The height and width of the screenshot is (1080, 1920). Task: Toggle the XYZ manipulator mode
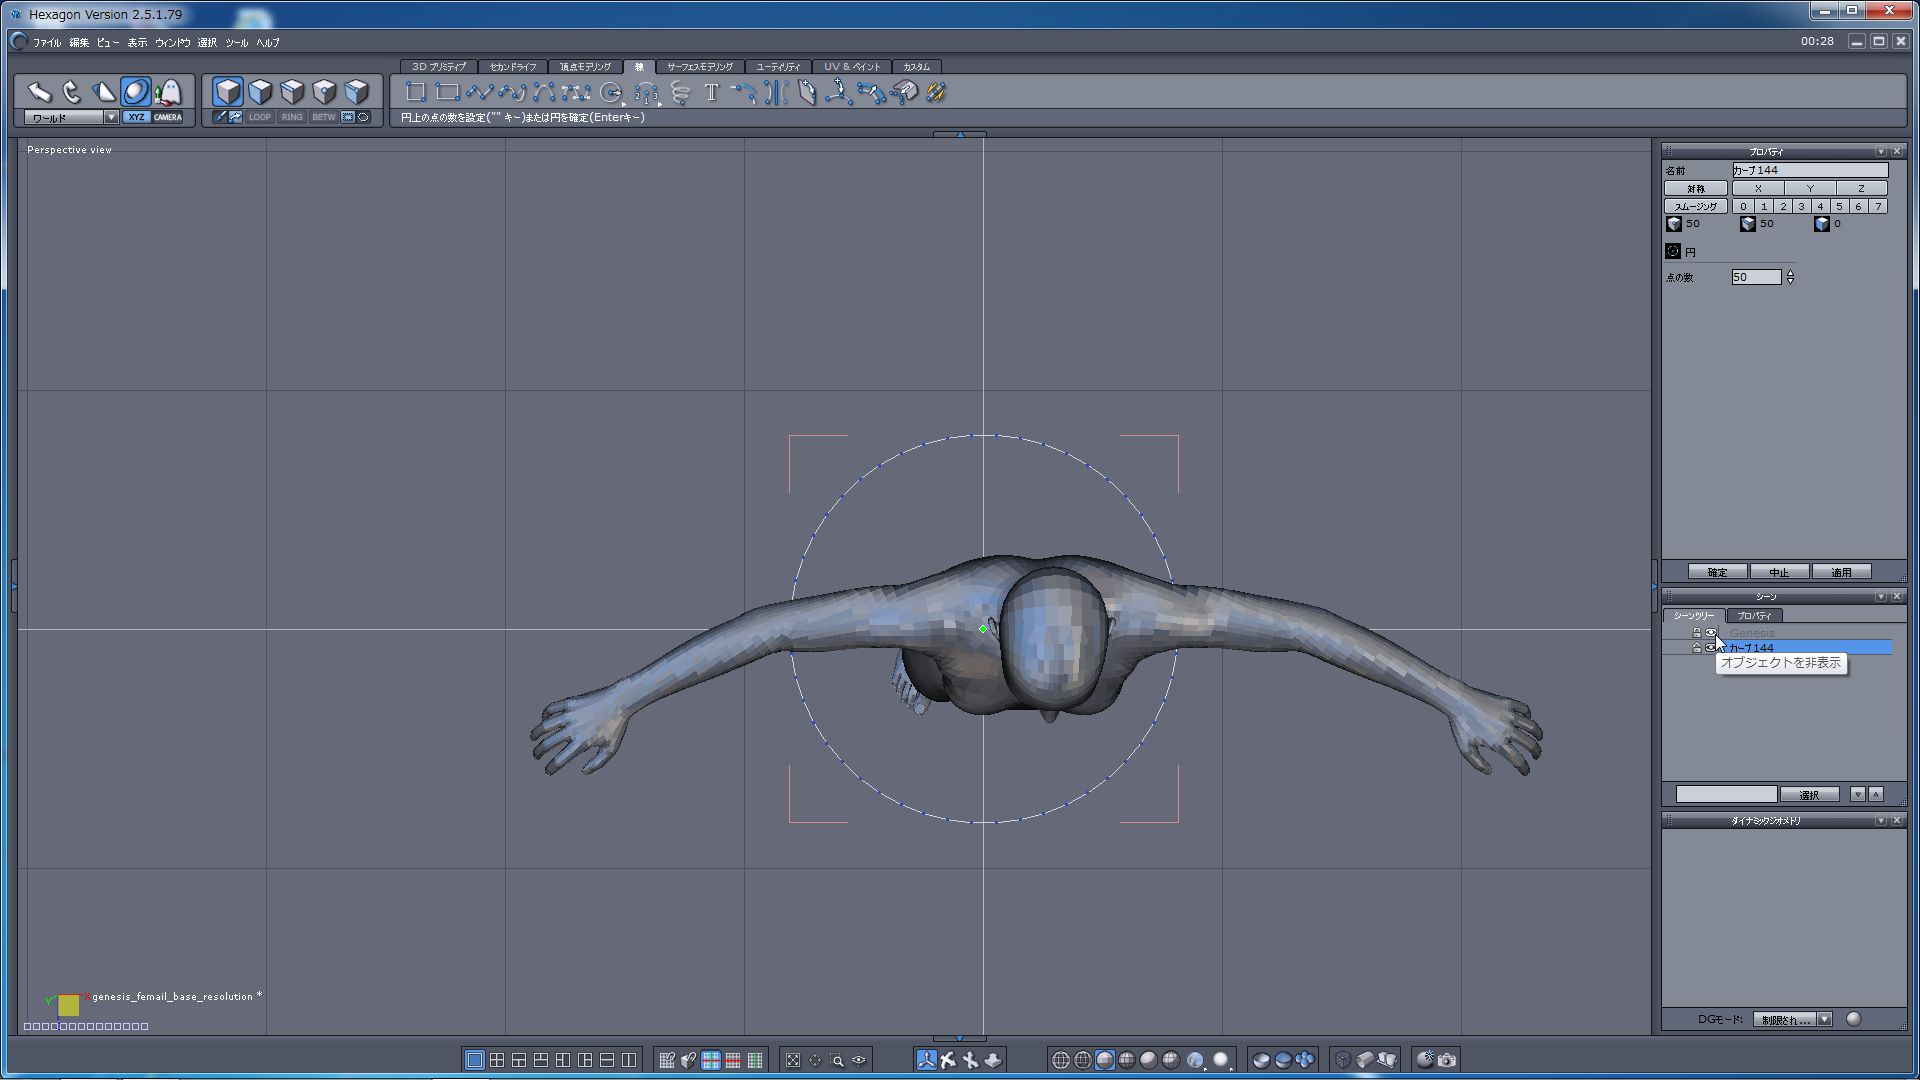click(x=136, y=117)
